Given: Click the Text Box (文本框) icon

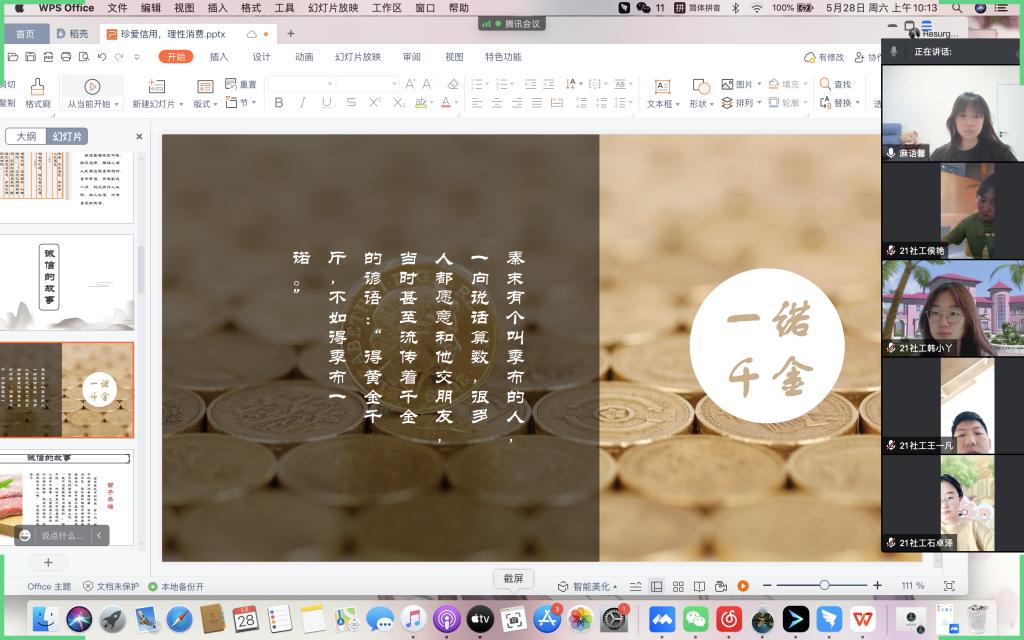Looking at the screenshot, I should (661, 87).
